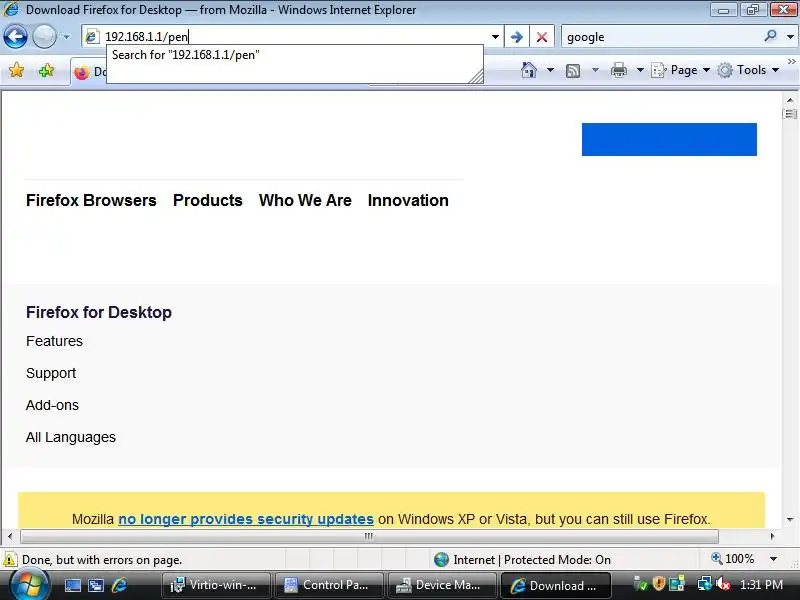The image size is (800, 600).
Task: Click the Download taskbar button
Action: 556,585
